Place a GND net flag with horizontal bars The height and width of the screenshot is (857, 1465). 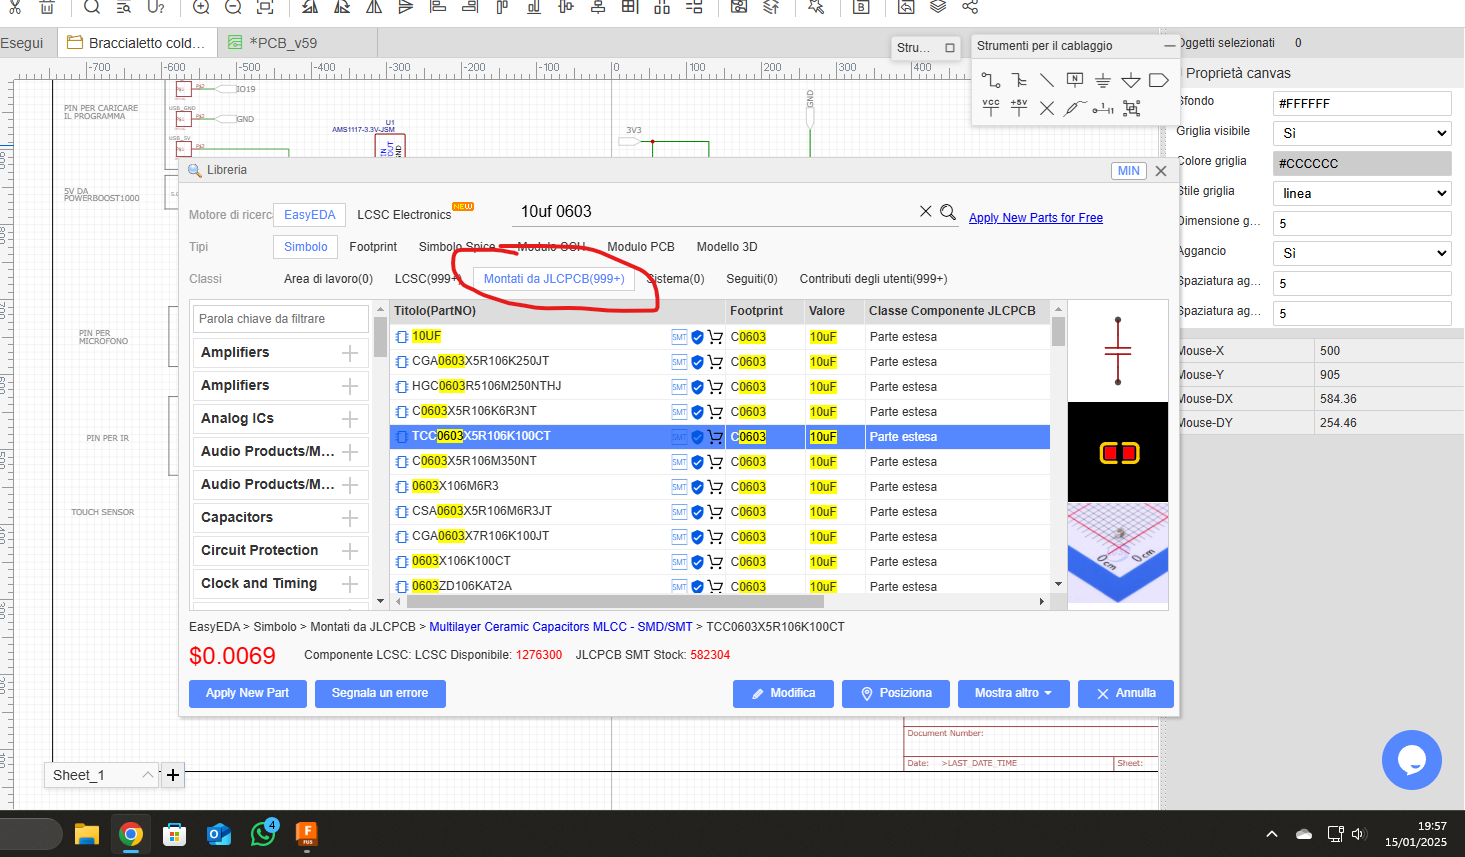[1103, 80]
